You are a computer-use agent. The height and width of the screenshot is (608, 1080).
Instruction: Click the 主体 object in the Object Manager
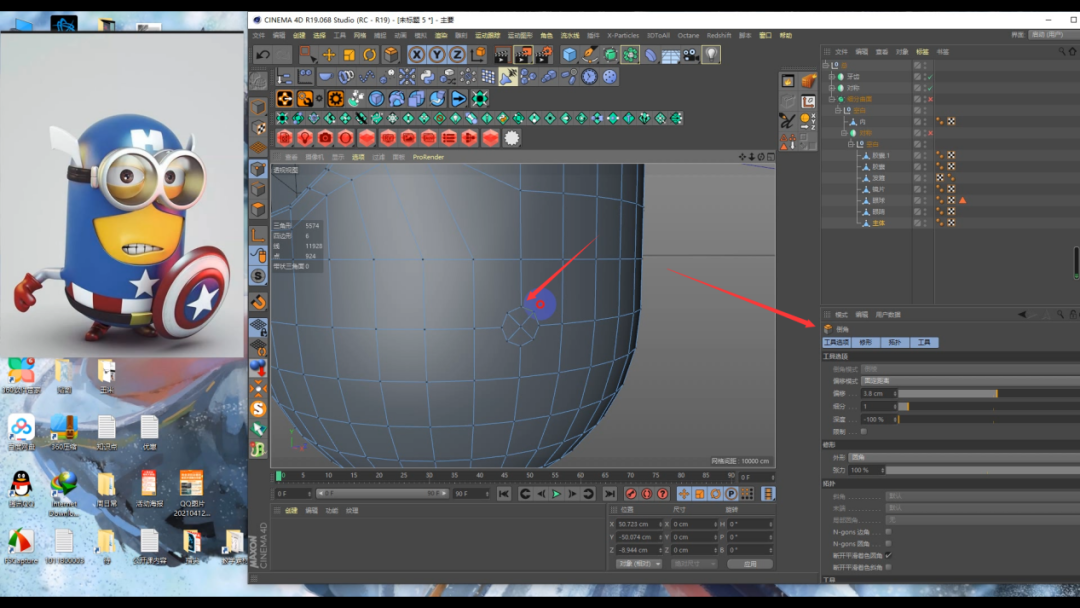(x=879, y=223)
